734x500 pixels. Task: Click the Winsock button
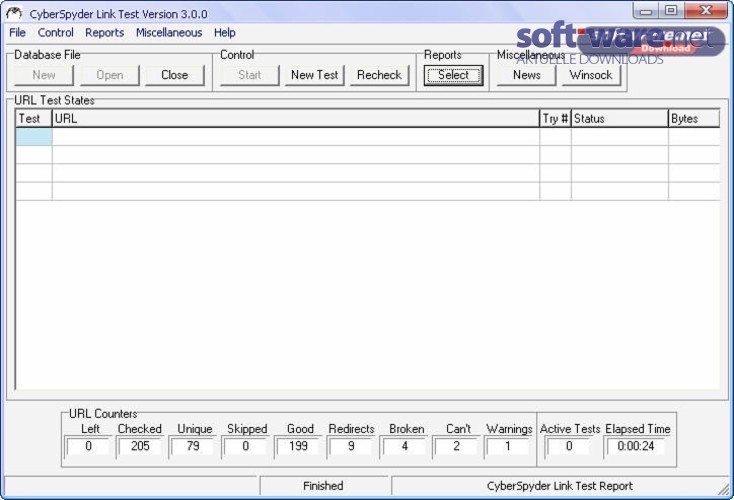pos(591,75)
